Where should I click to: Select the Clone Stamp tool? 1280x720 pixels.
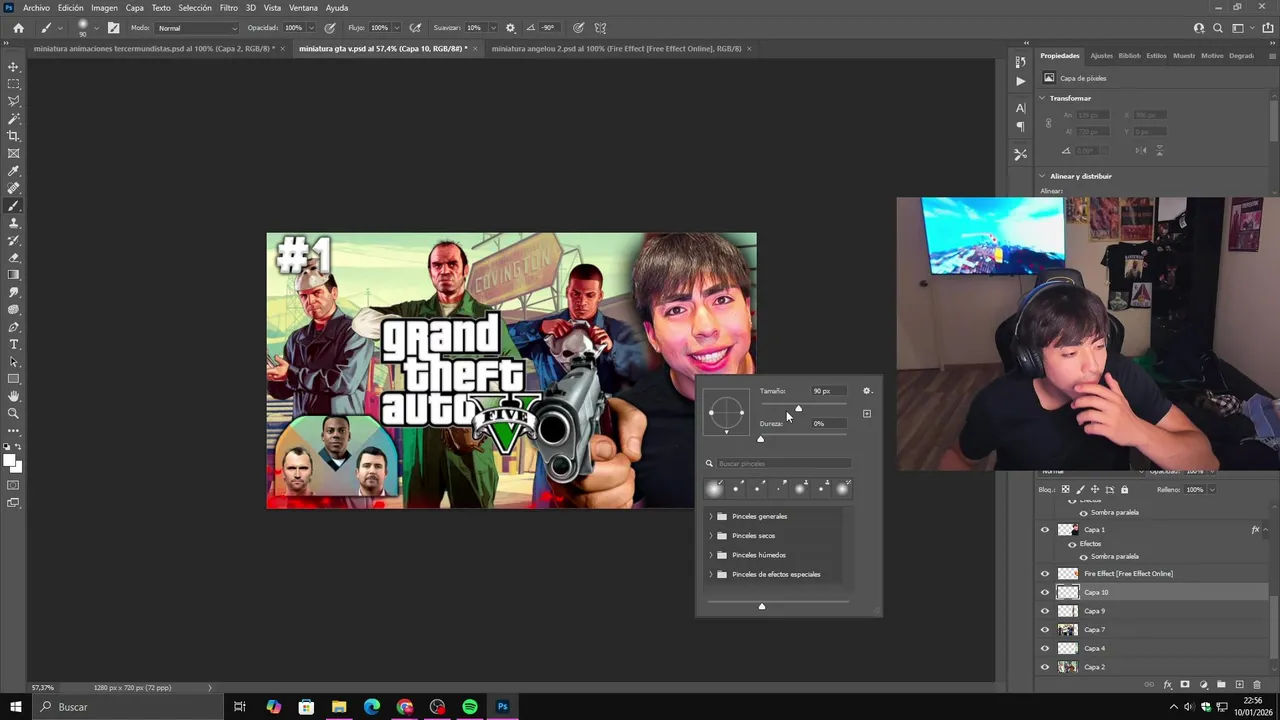pyautogui.click(x=14, y=223)
